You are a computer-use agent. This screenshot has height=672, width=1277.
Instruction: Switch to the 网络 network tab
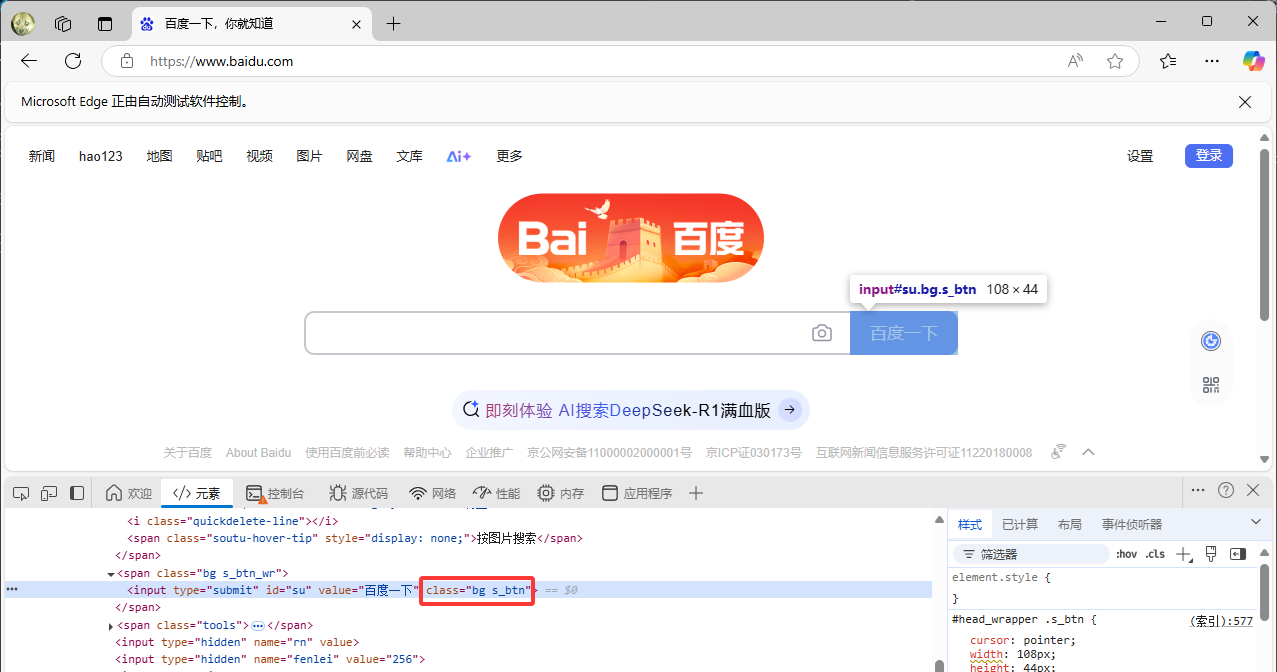[433, 493]
